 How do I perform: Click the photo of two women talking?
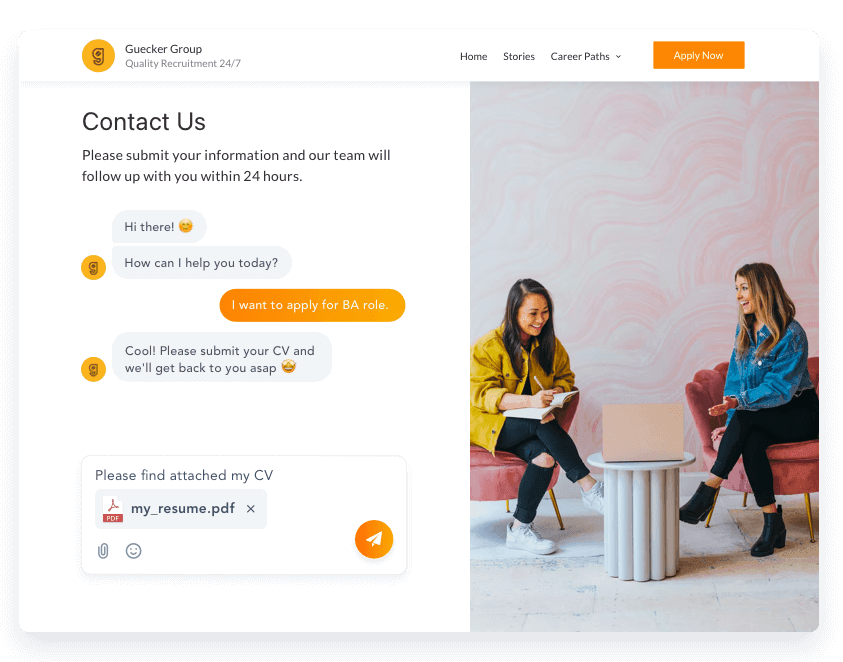tap(644, 357)
